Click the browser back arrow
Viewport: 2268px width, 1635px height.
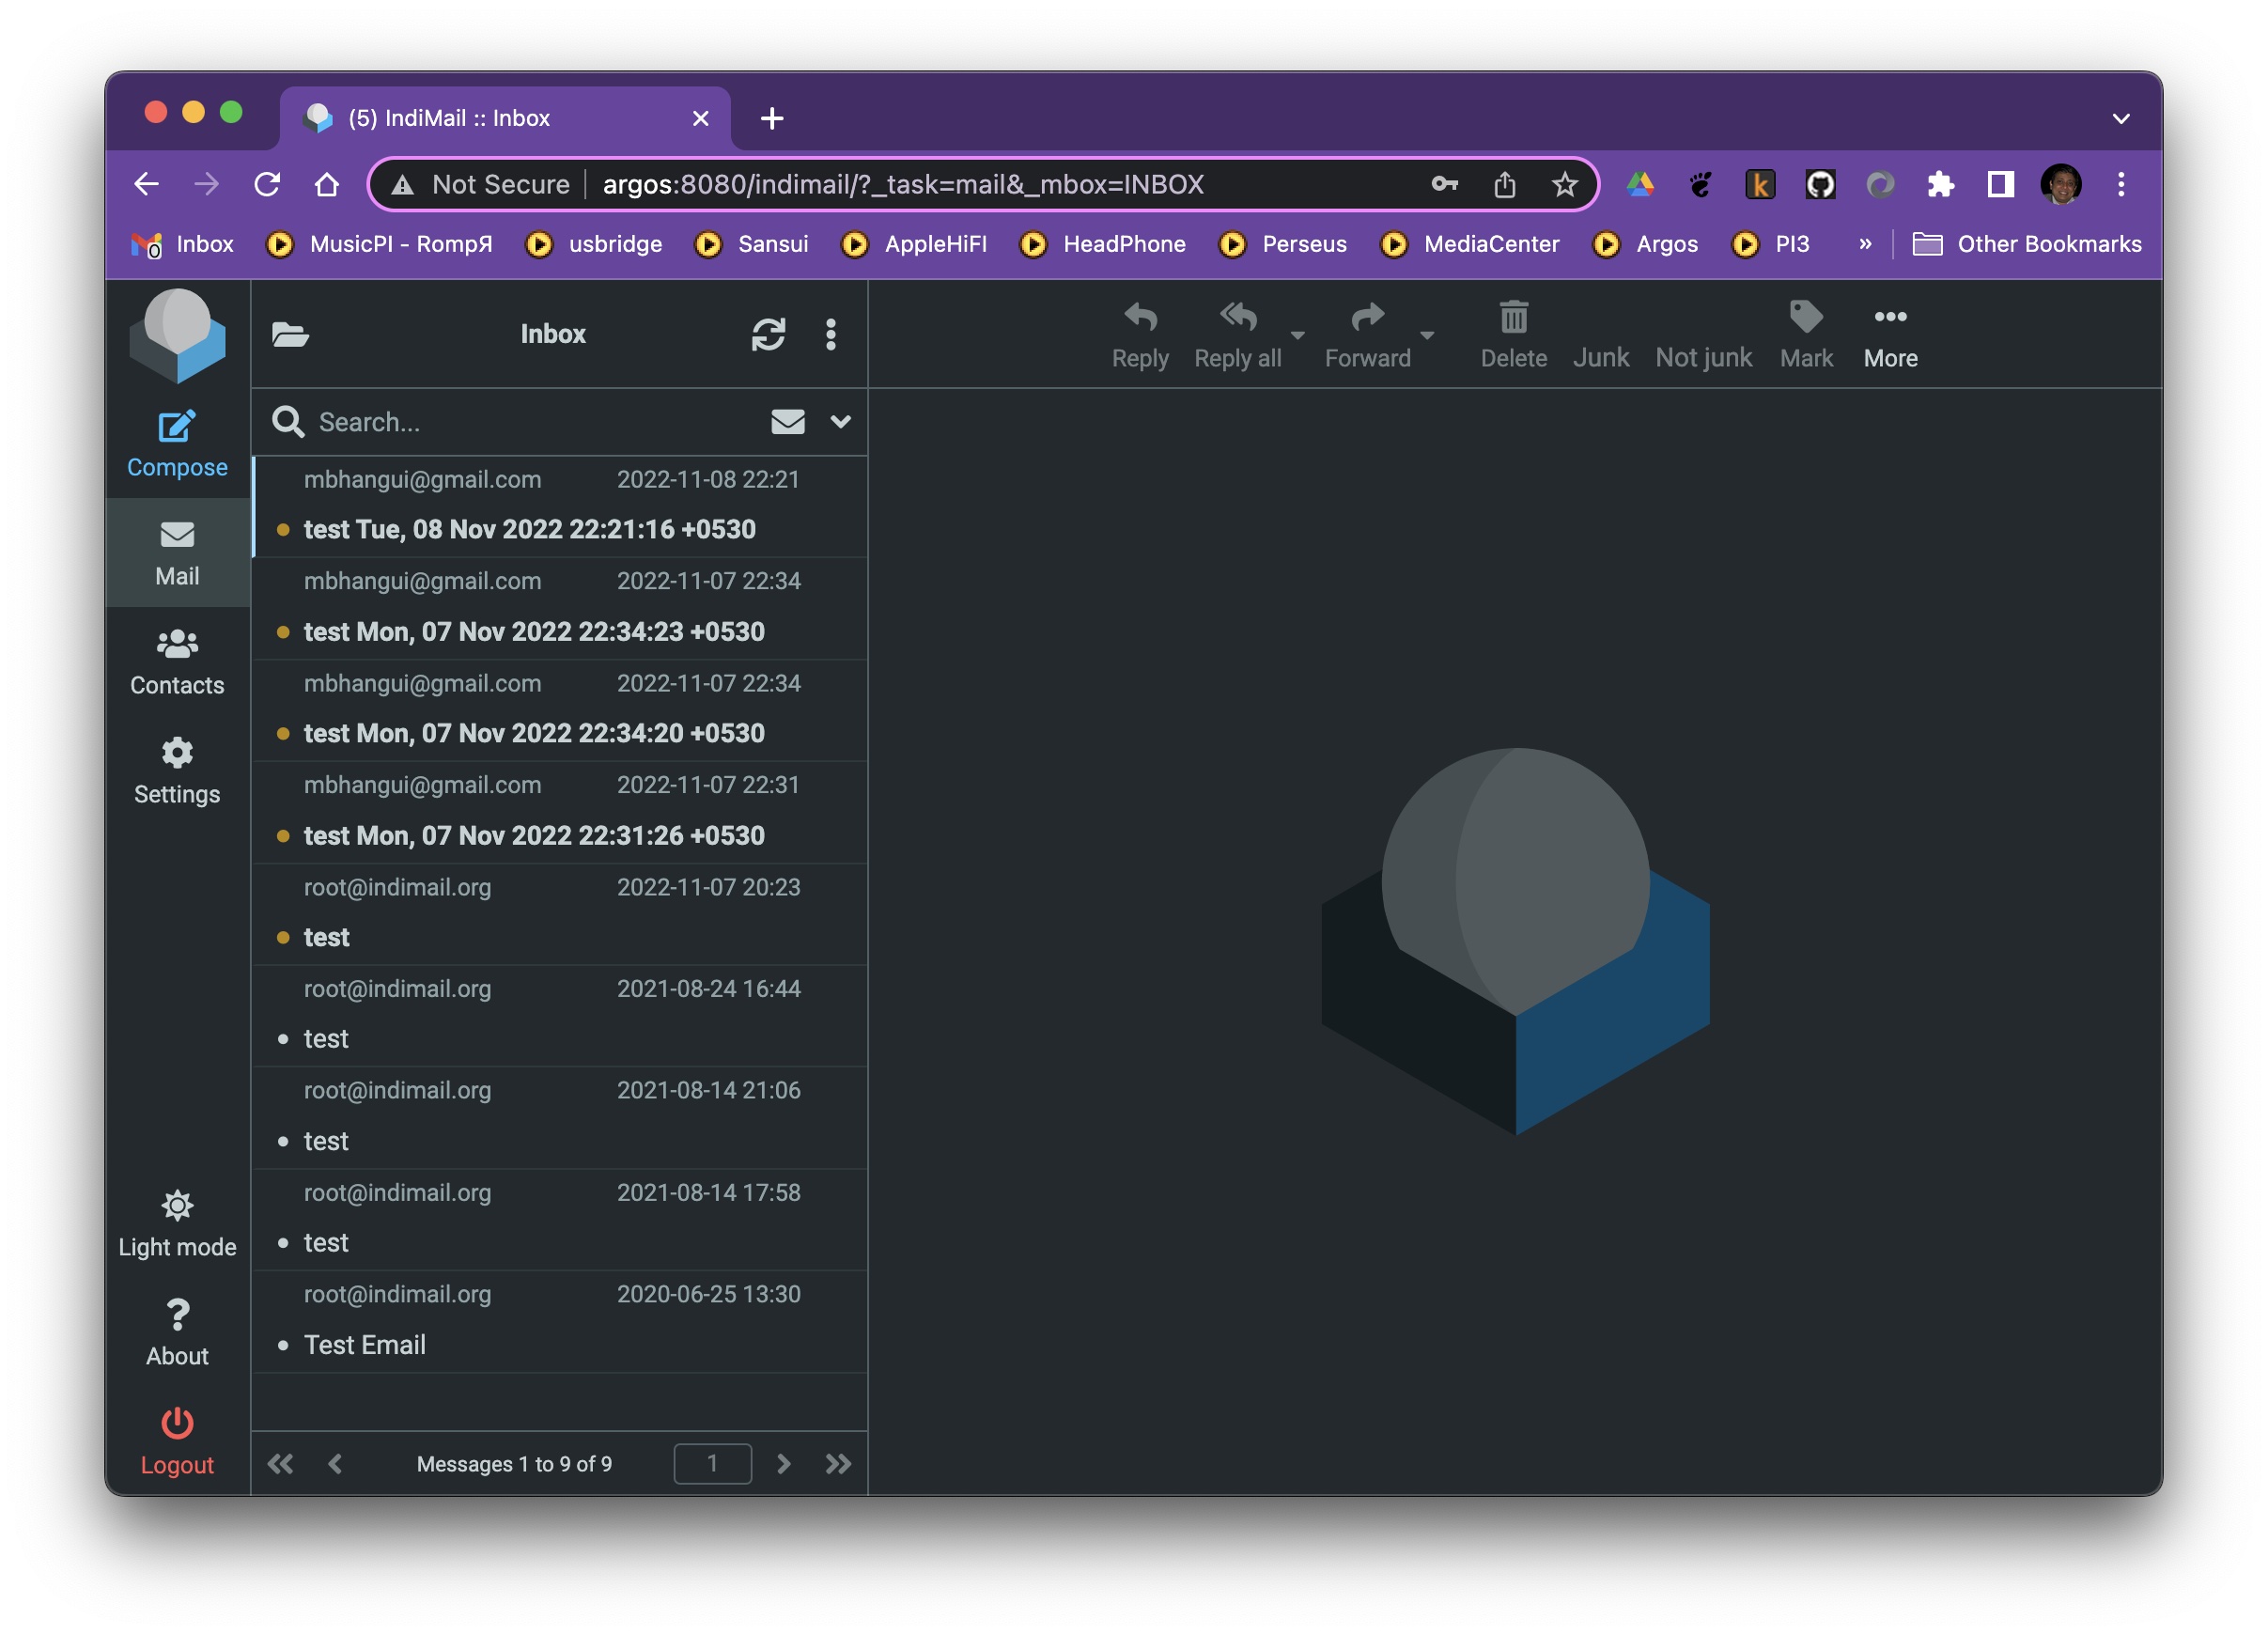tap(146, 184)
